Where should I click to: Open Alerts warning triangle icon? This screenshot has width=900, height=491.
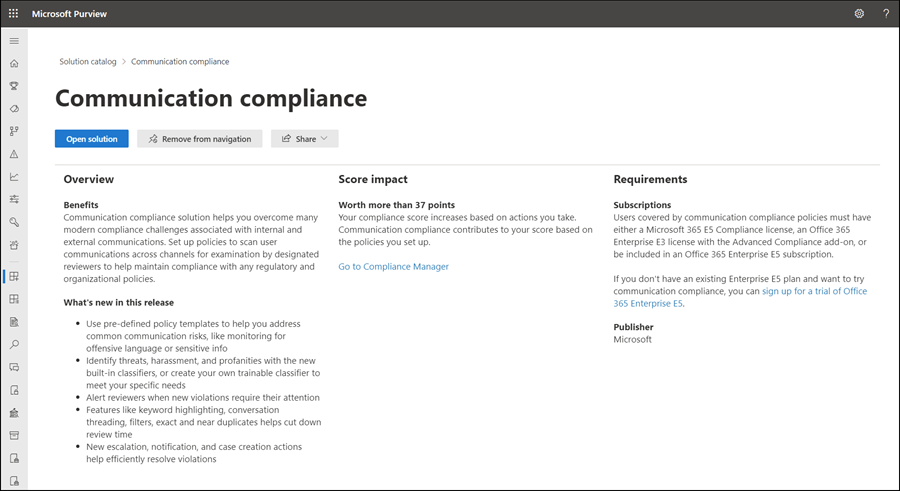(x=14, y=154)
